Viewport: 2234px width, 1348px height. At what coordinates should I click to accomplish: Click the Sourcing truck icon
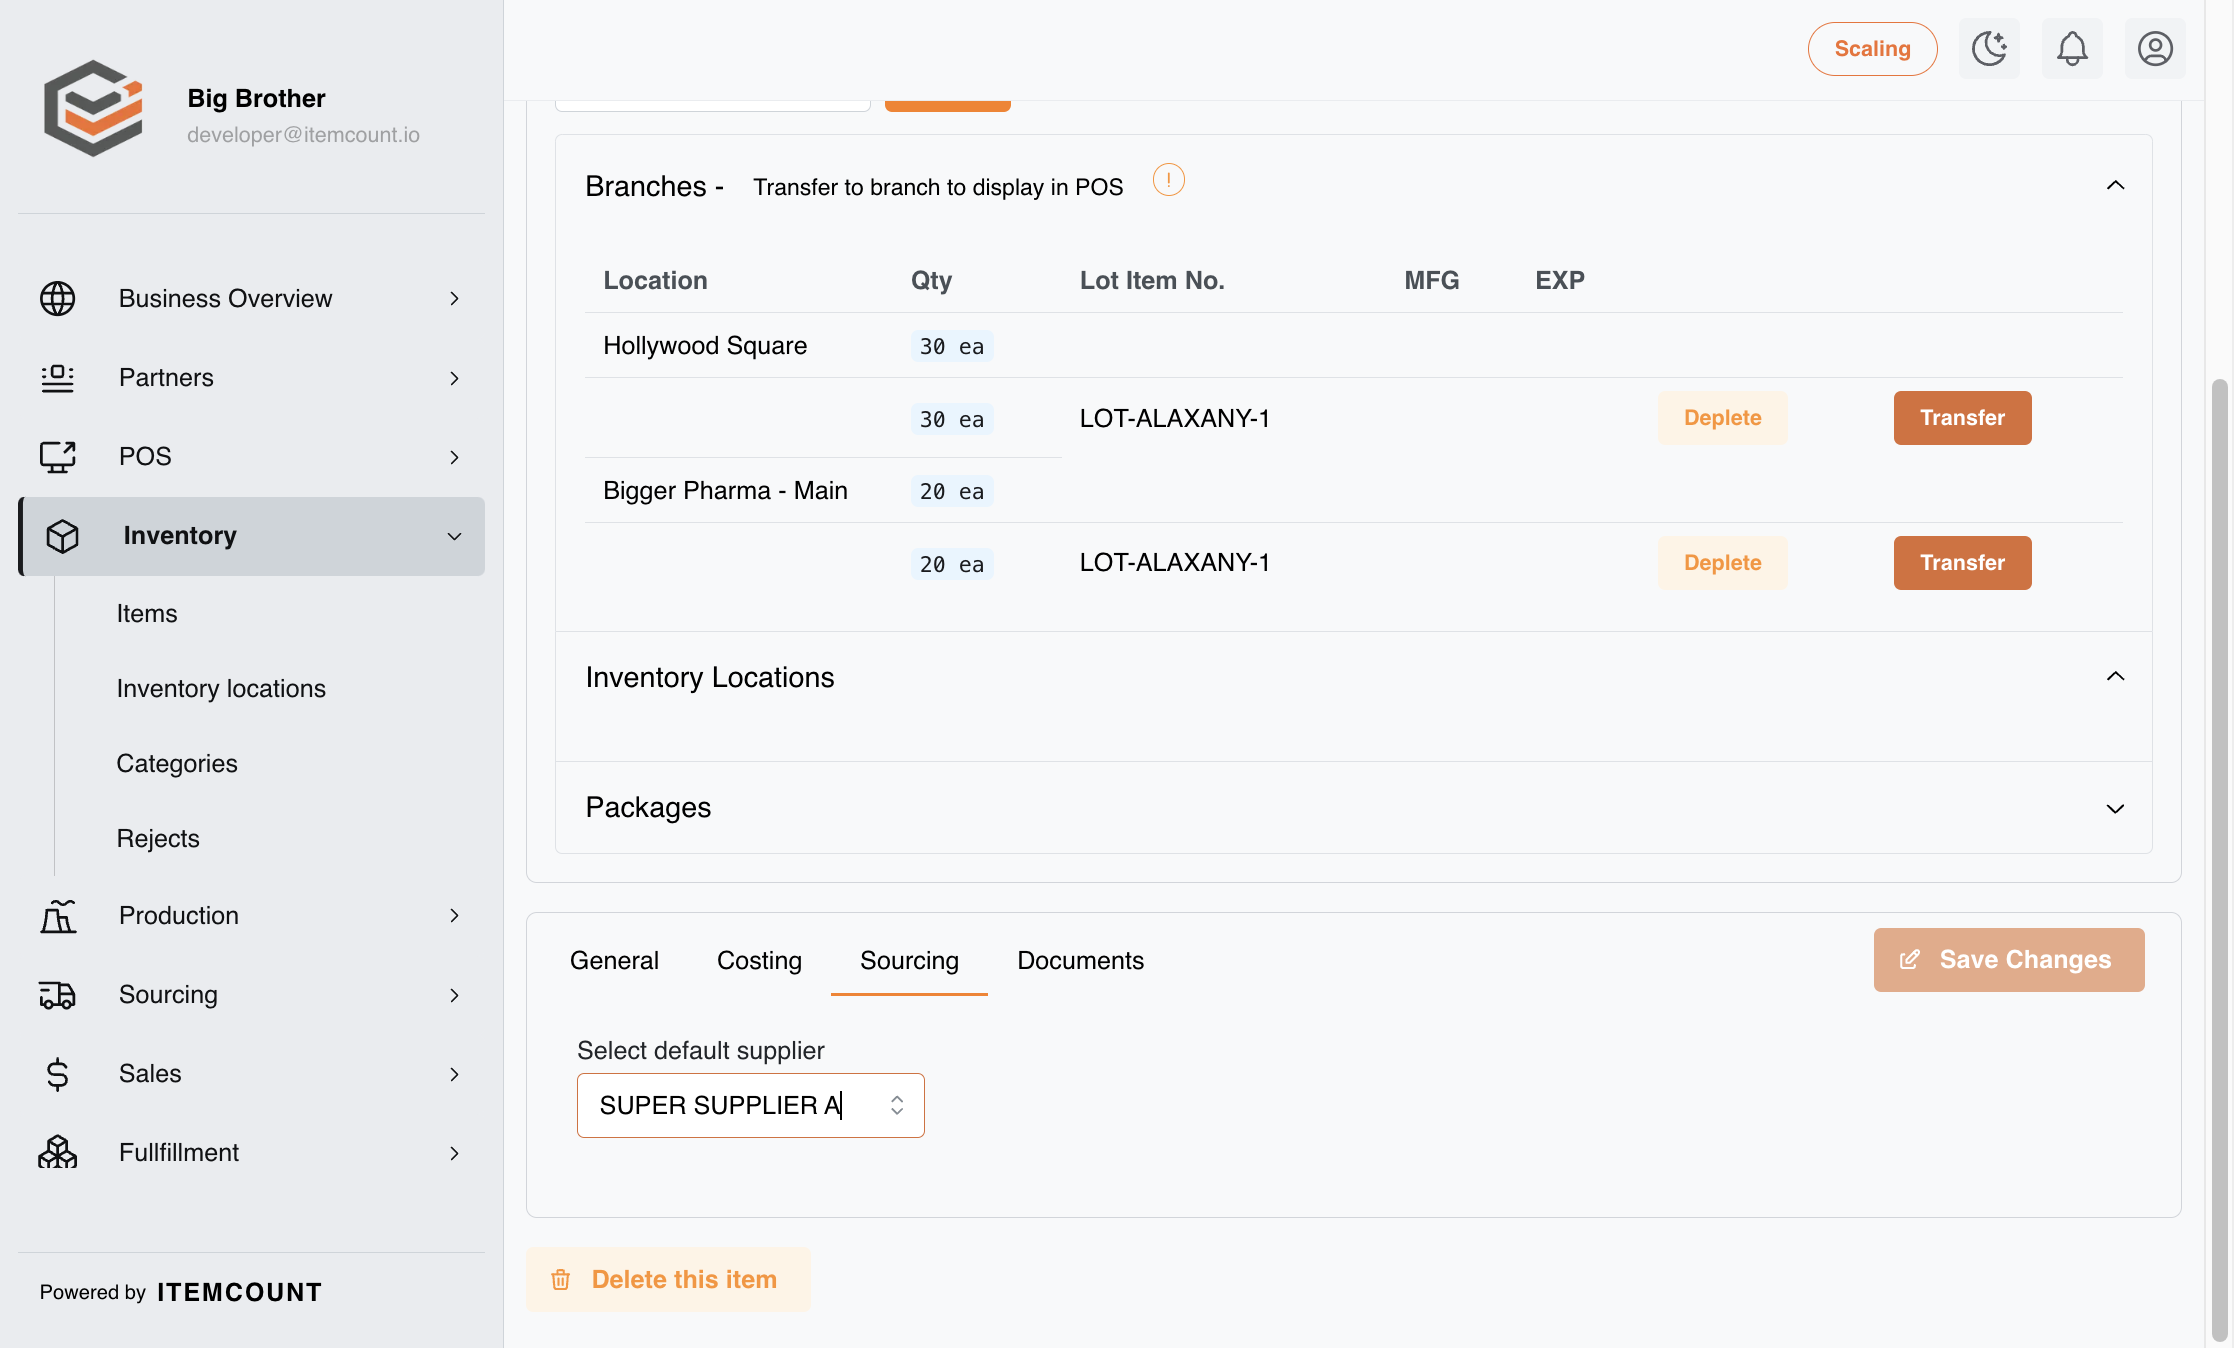58,995
